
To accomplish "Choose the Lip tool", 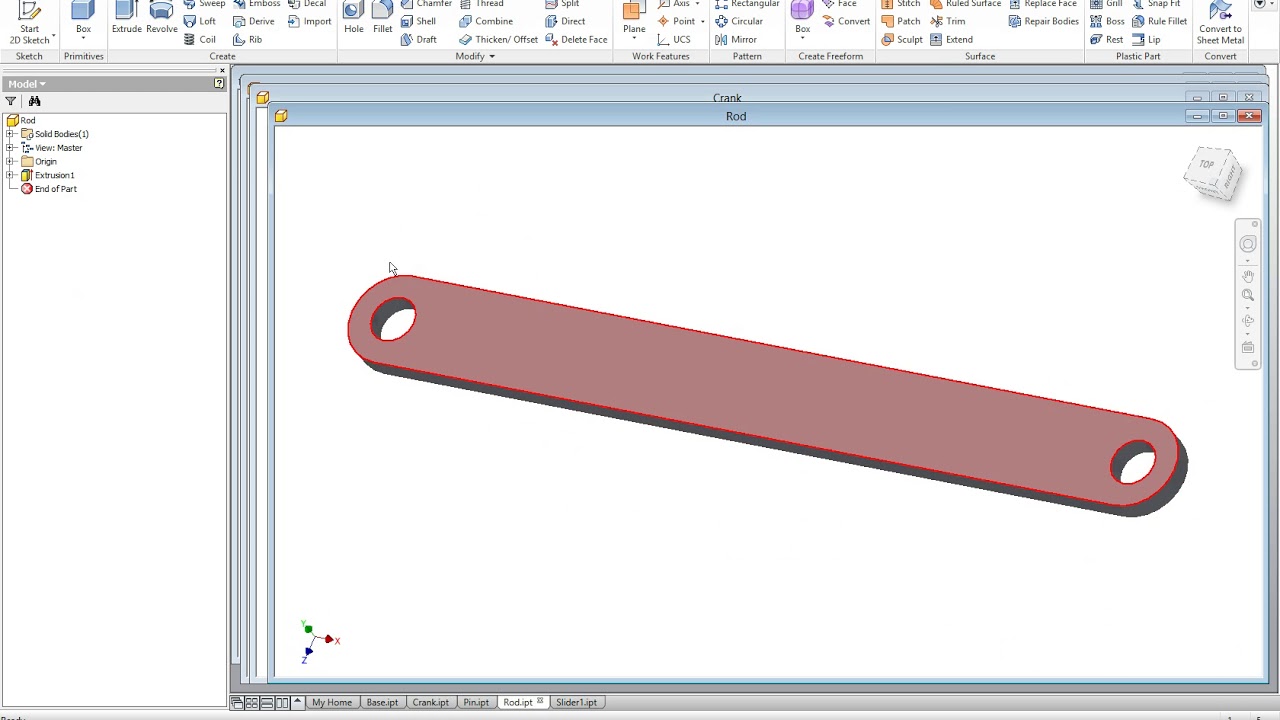I will pos(1147,39).
